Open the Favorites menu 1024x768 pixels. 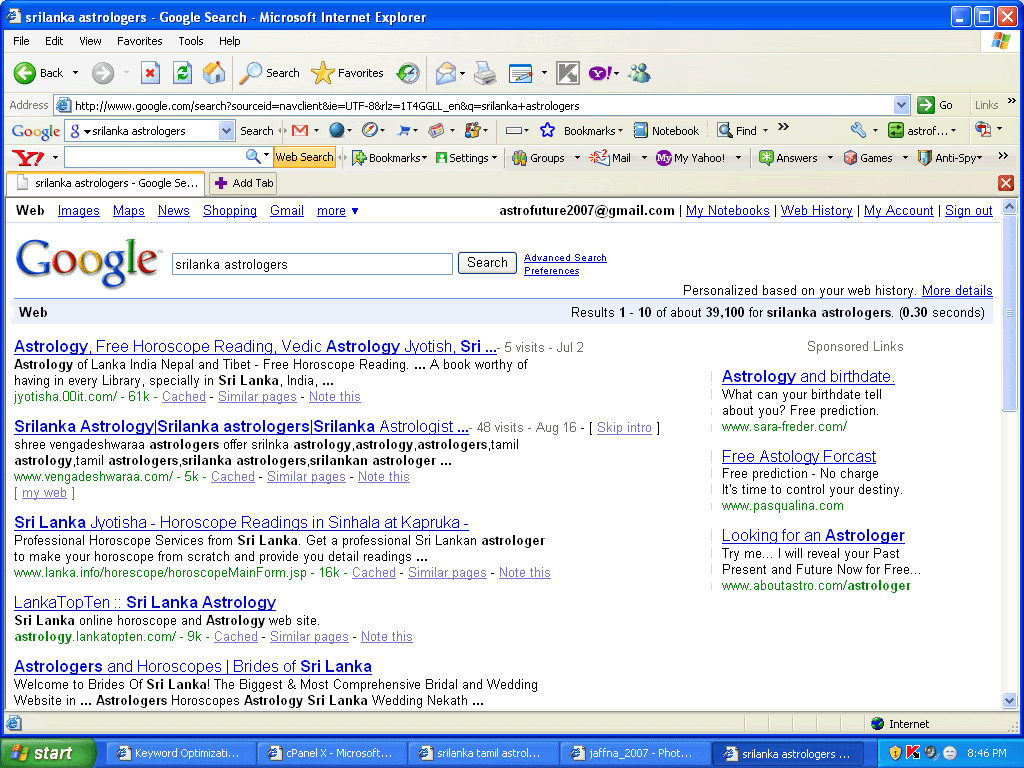point(140,40)
